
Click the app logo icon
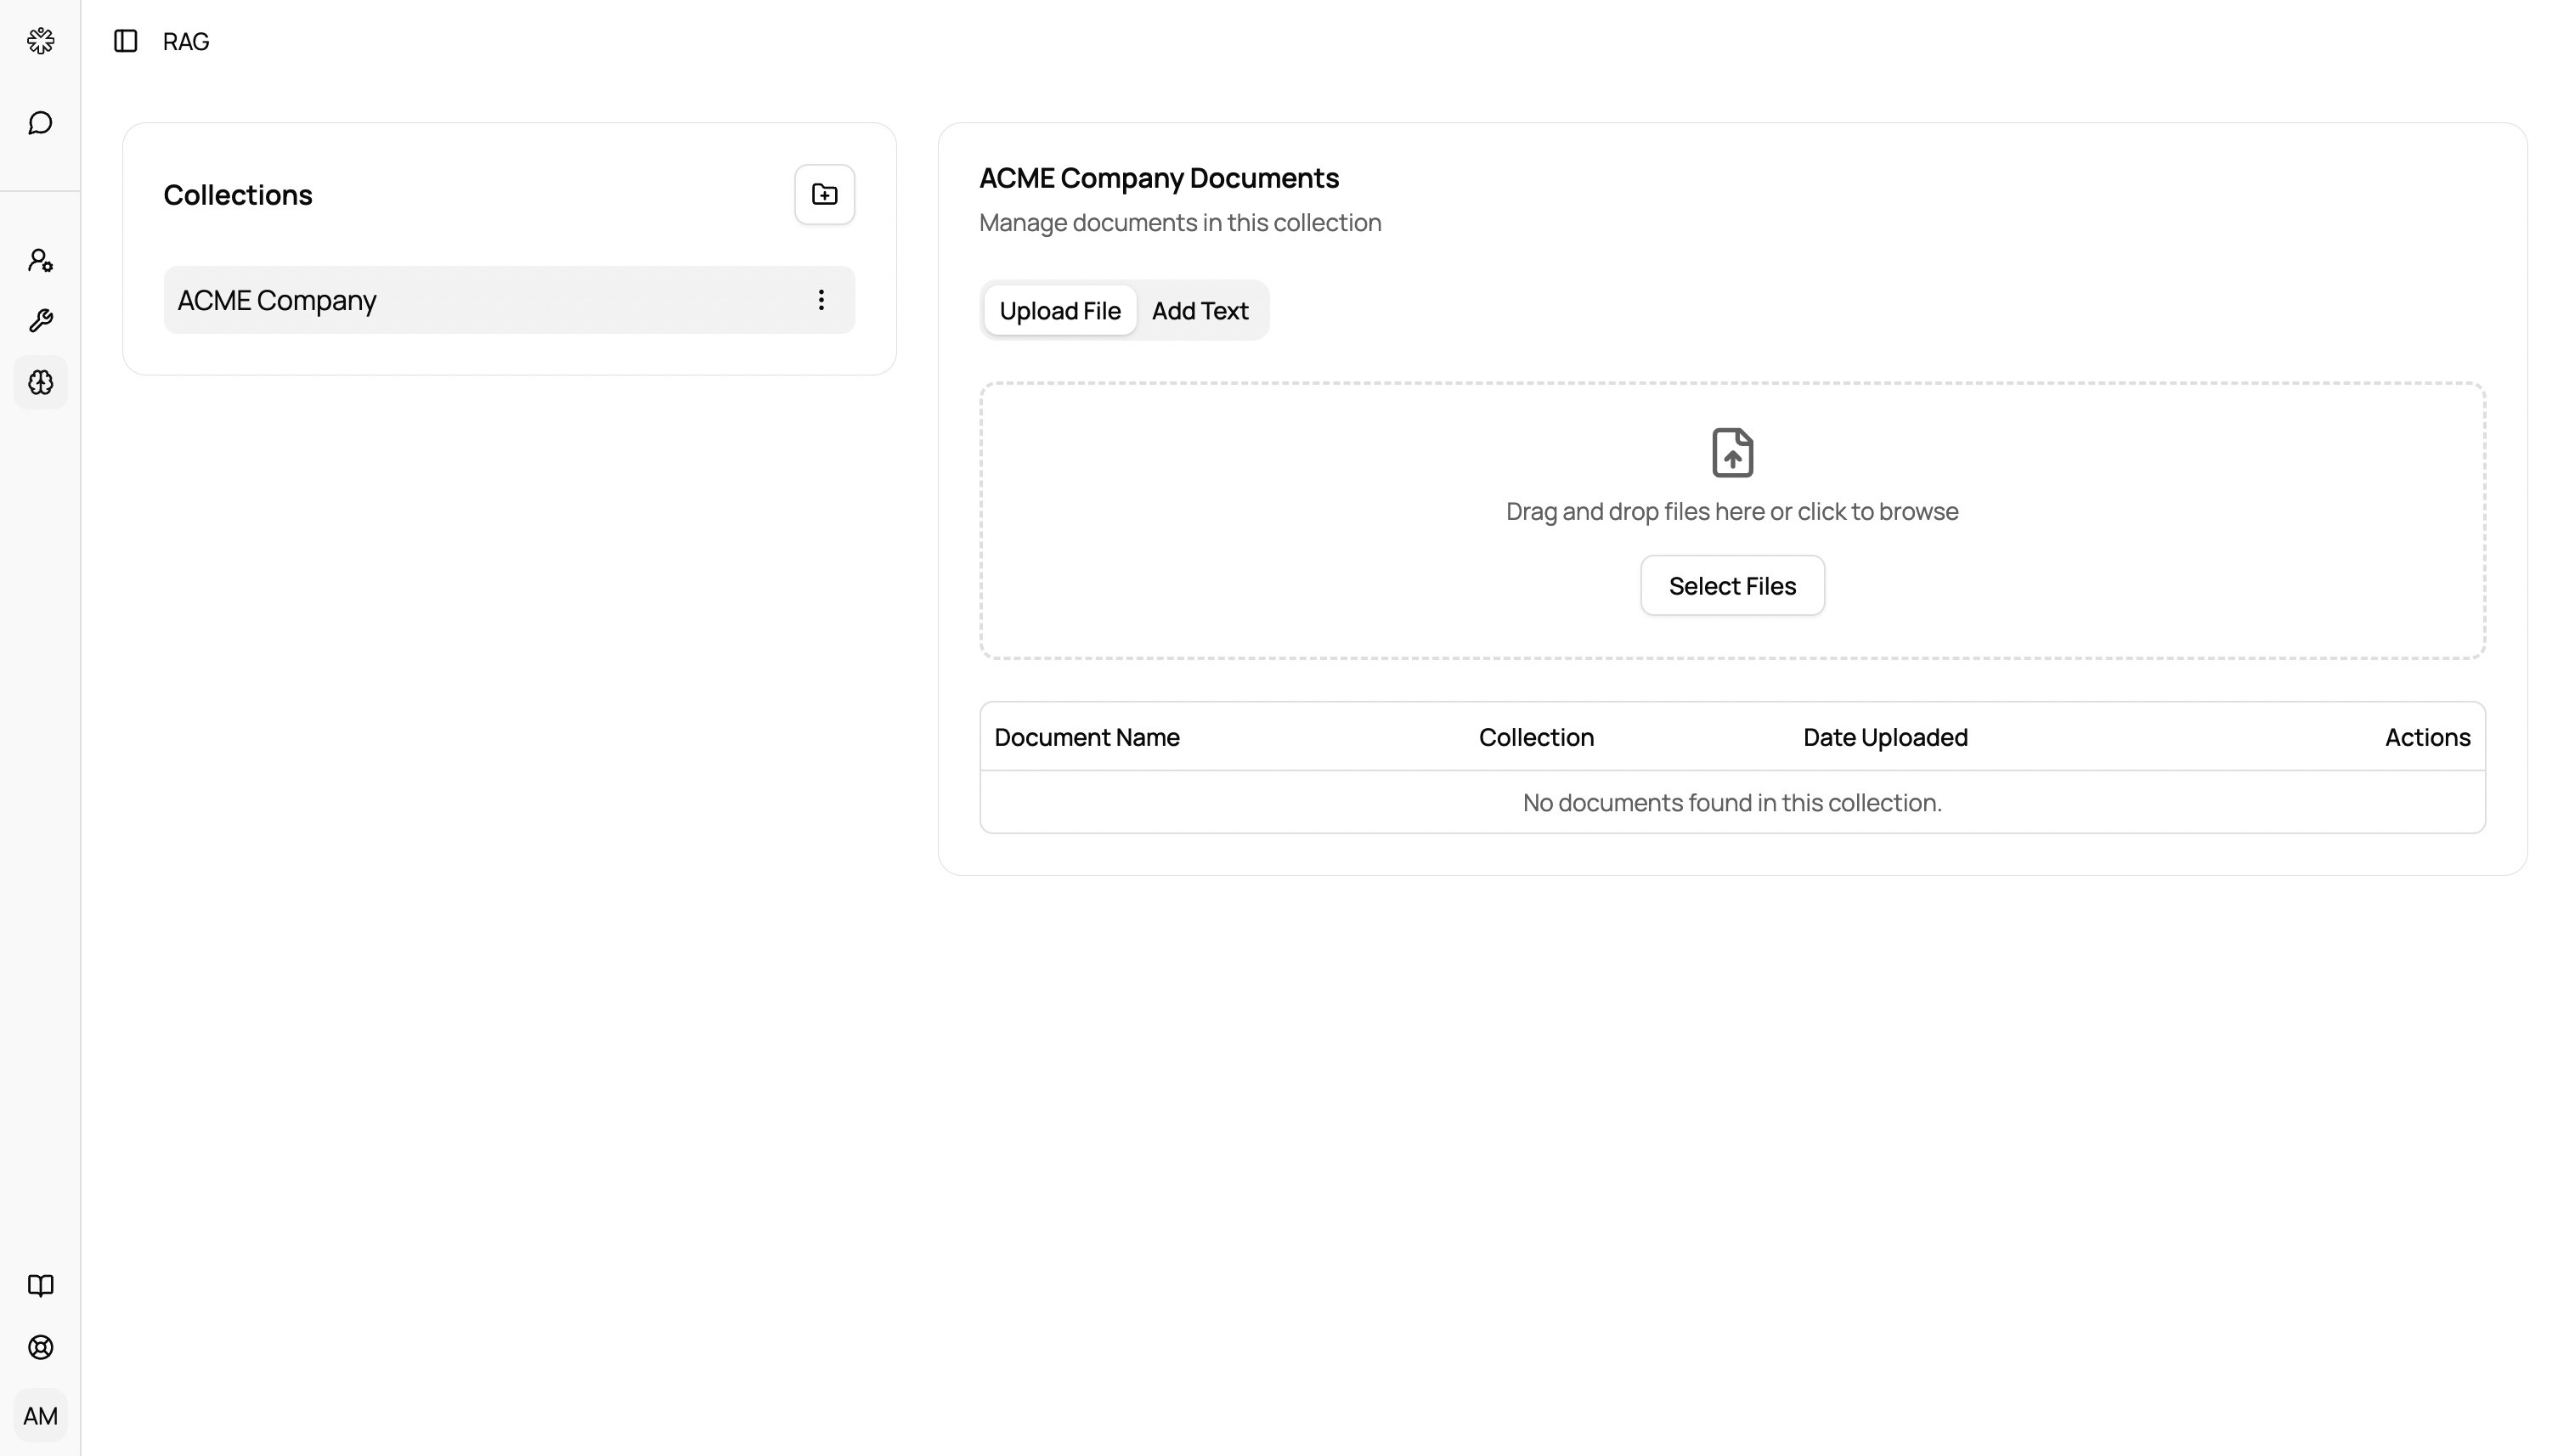coord(40,41)
